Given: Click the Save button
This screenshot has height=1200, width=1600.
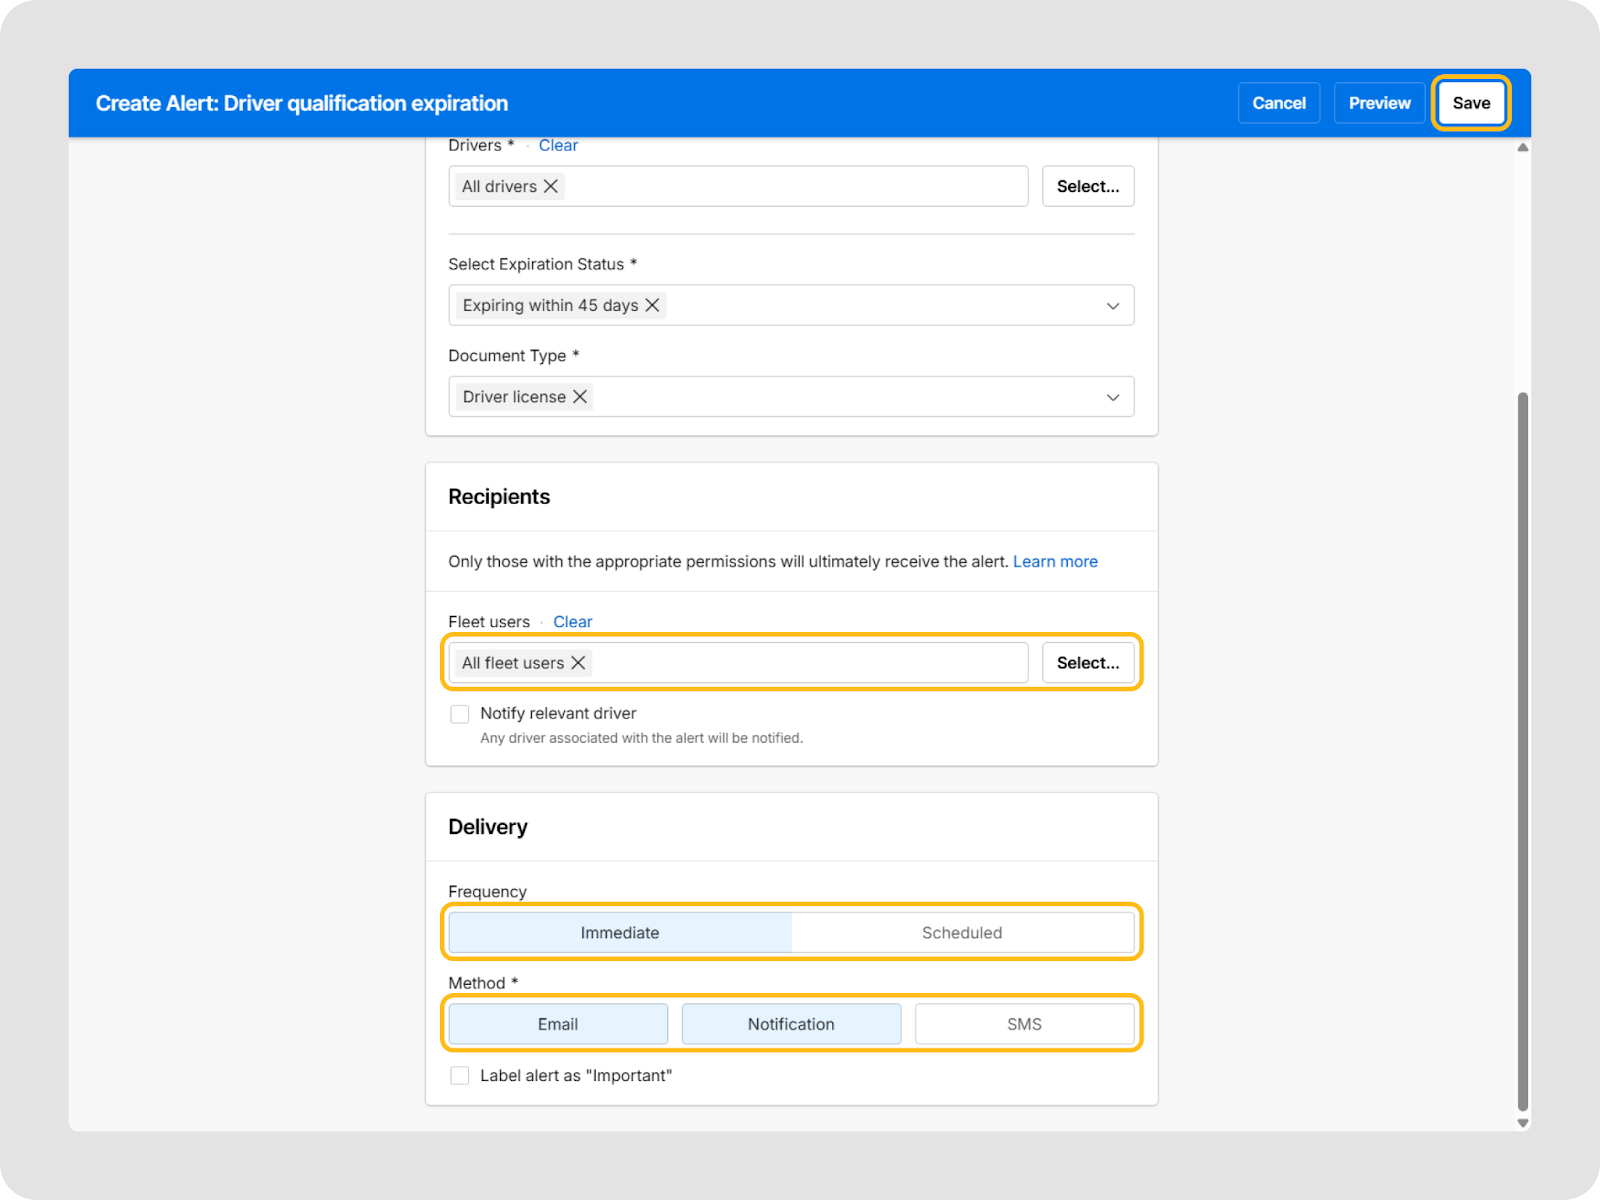Looking at the screenshot, I should [1471, 103].
